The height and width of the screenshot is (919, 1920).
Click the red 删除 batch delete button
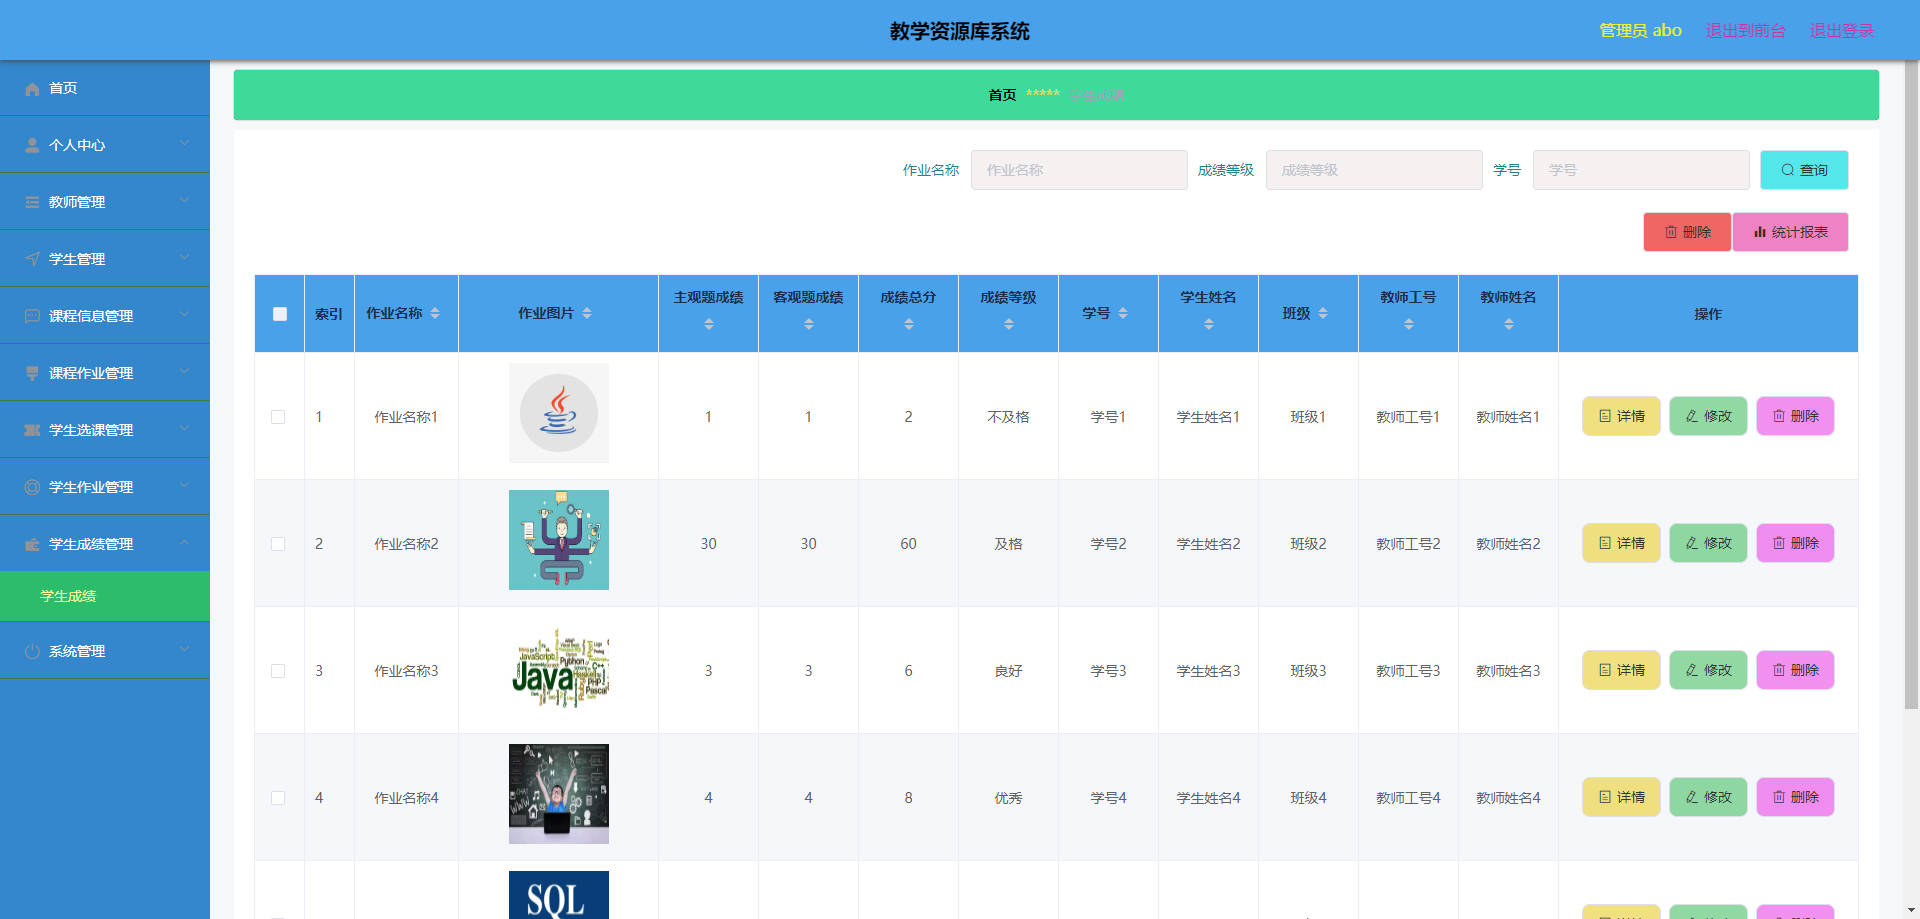(1687, 232)
